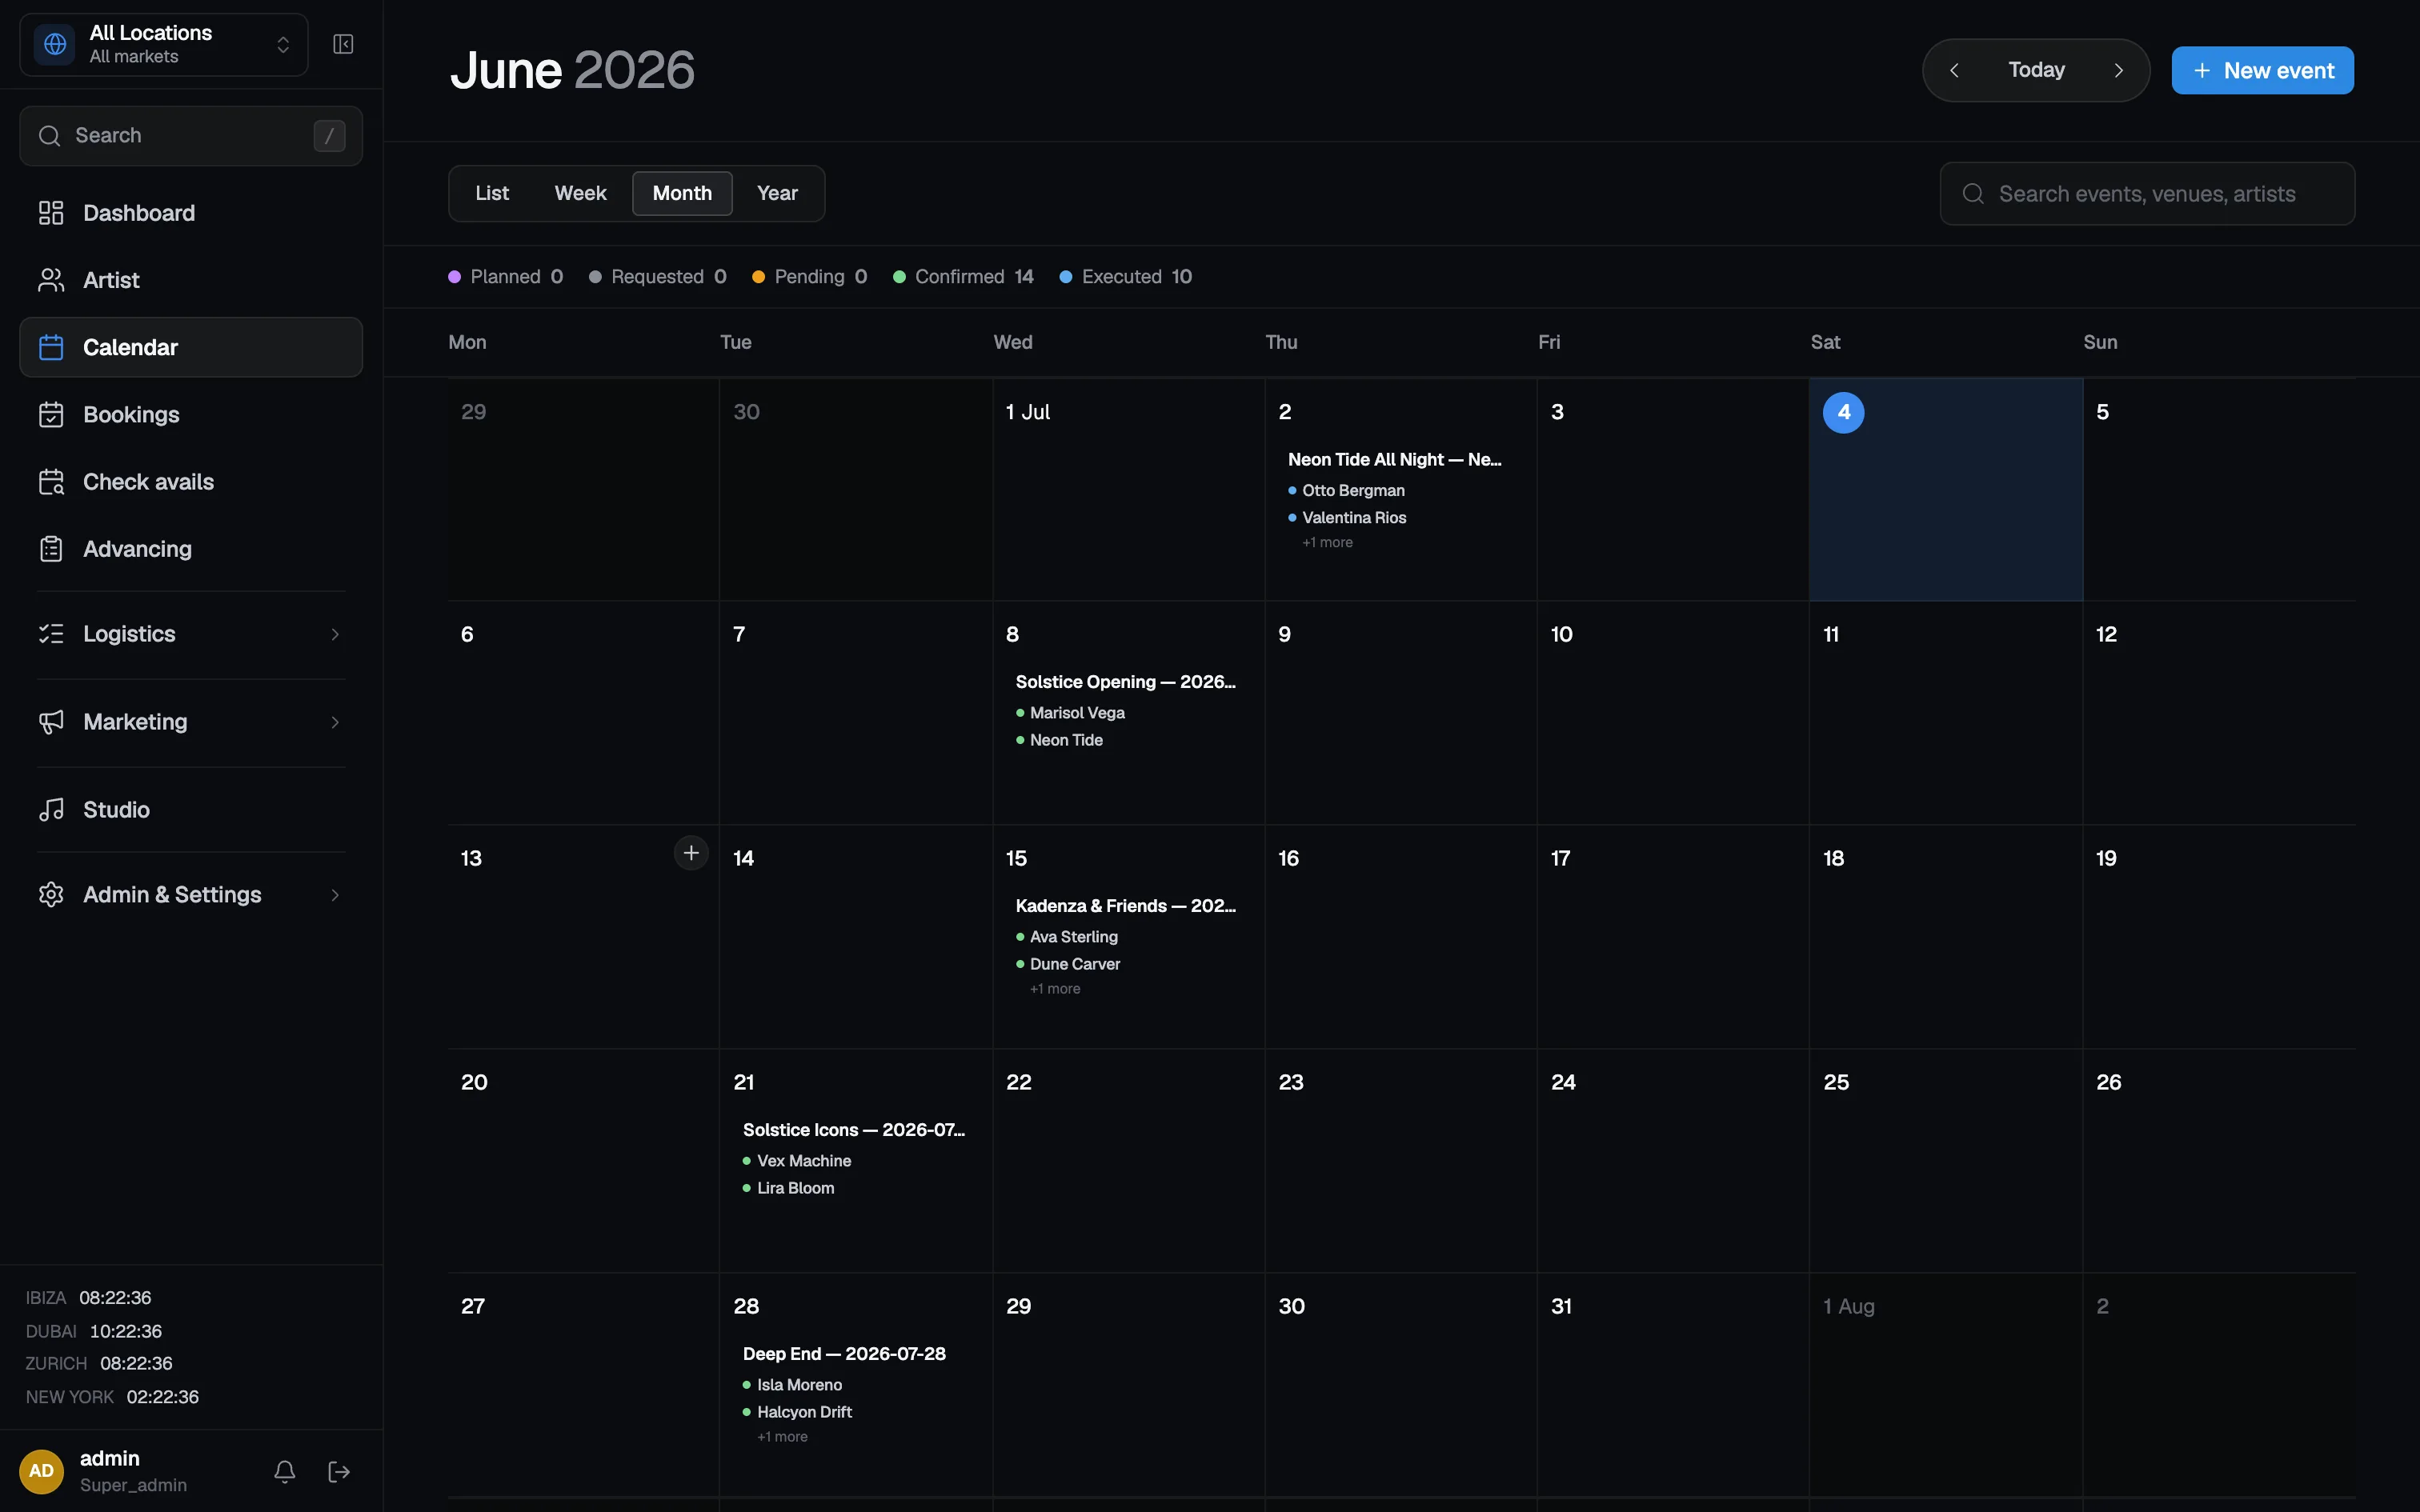Click Vex Machine entry
This screenshot has width=2420, height=1512.
click(x=797, y=1161)
